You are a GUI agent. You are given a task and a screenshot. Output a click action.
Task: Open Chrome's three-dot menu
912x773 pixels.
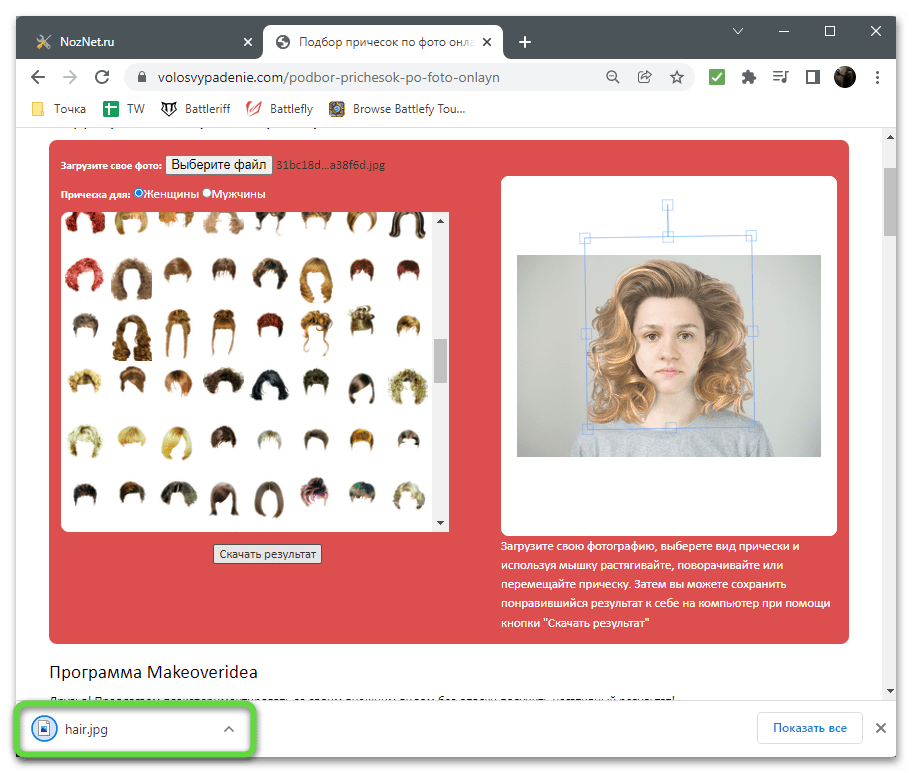(x=878, y=77)
